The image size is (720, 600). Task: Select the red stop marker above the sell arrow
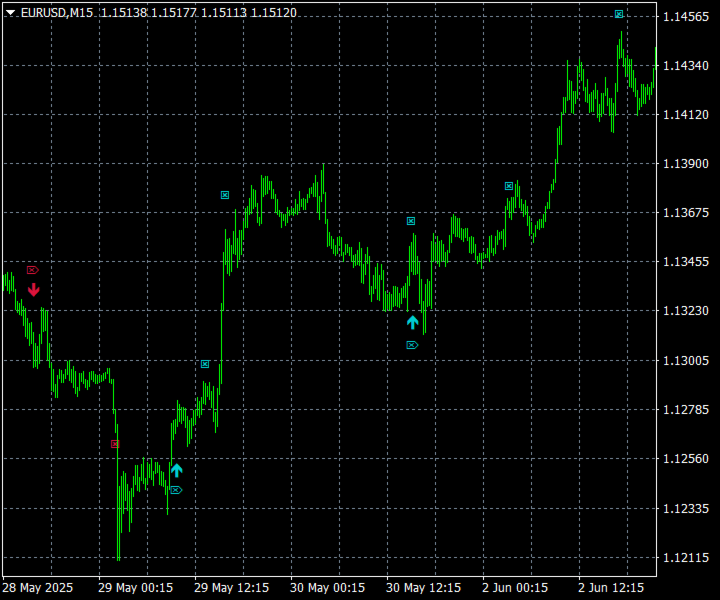pyautogui.click(x=33, y=270)
